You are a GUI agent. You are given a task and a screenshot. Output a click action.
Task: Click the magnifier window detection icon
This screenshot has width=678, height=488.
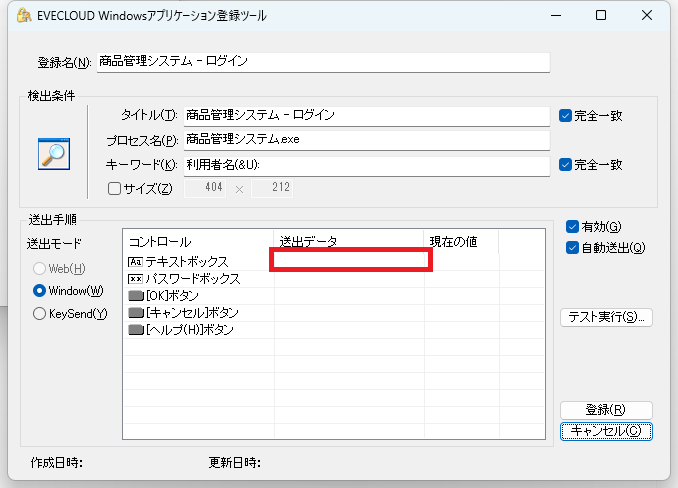tap(53, 153)
